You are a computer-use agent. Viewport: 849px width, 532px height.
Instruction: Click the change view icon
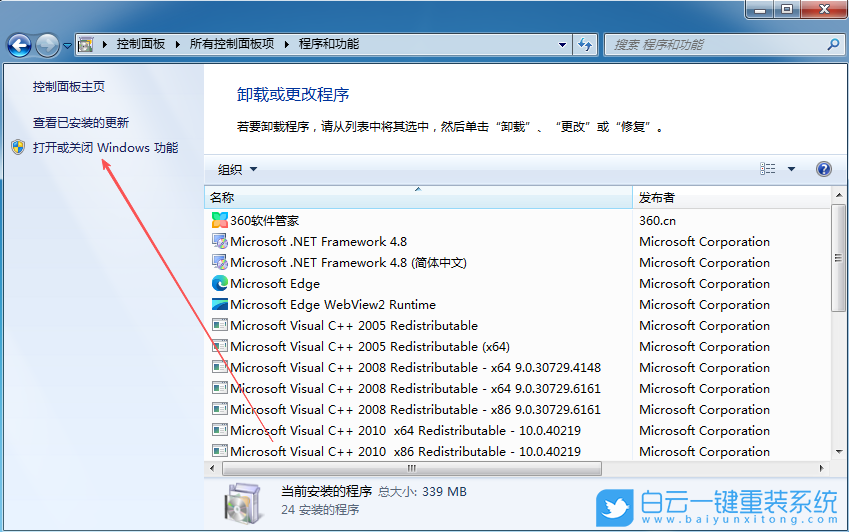click(x=767, y=169)
